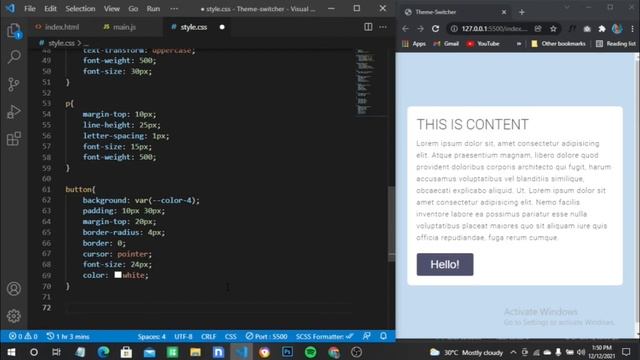Image resolution: width=640 pixels, height=360 pixels.
Task: Click the editor vertical scrollbar
Action: 391,224
